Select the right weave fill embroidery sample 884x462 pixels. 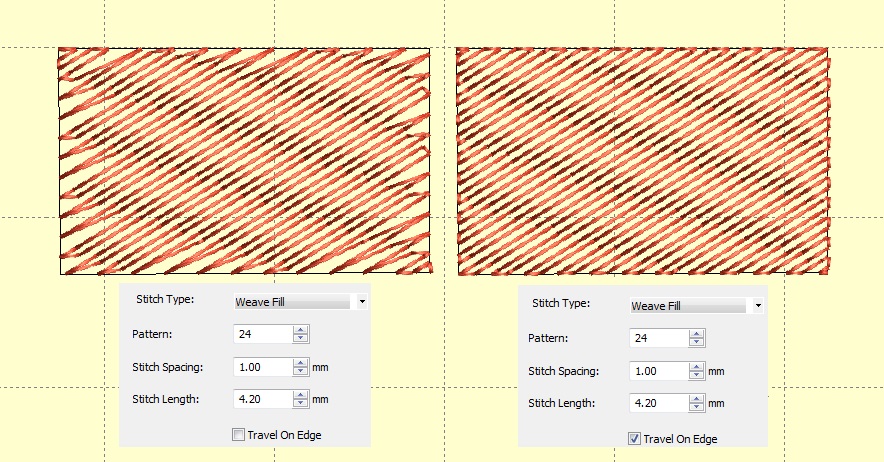pos(643,161)
